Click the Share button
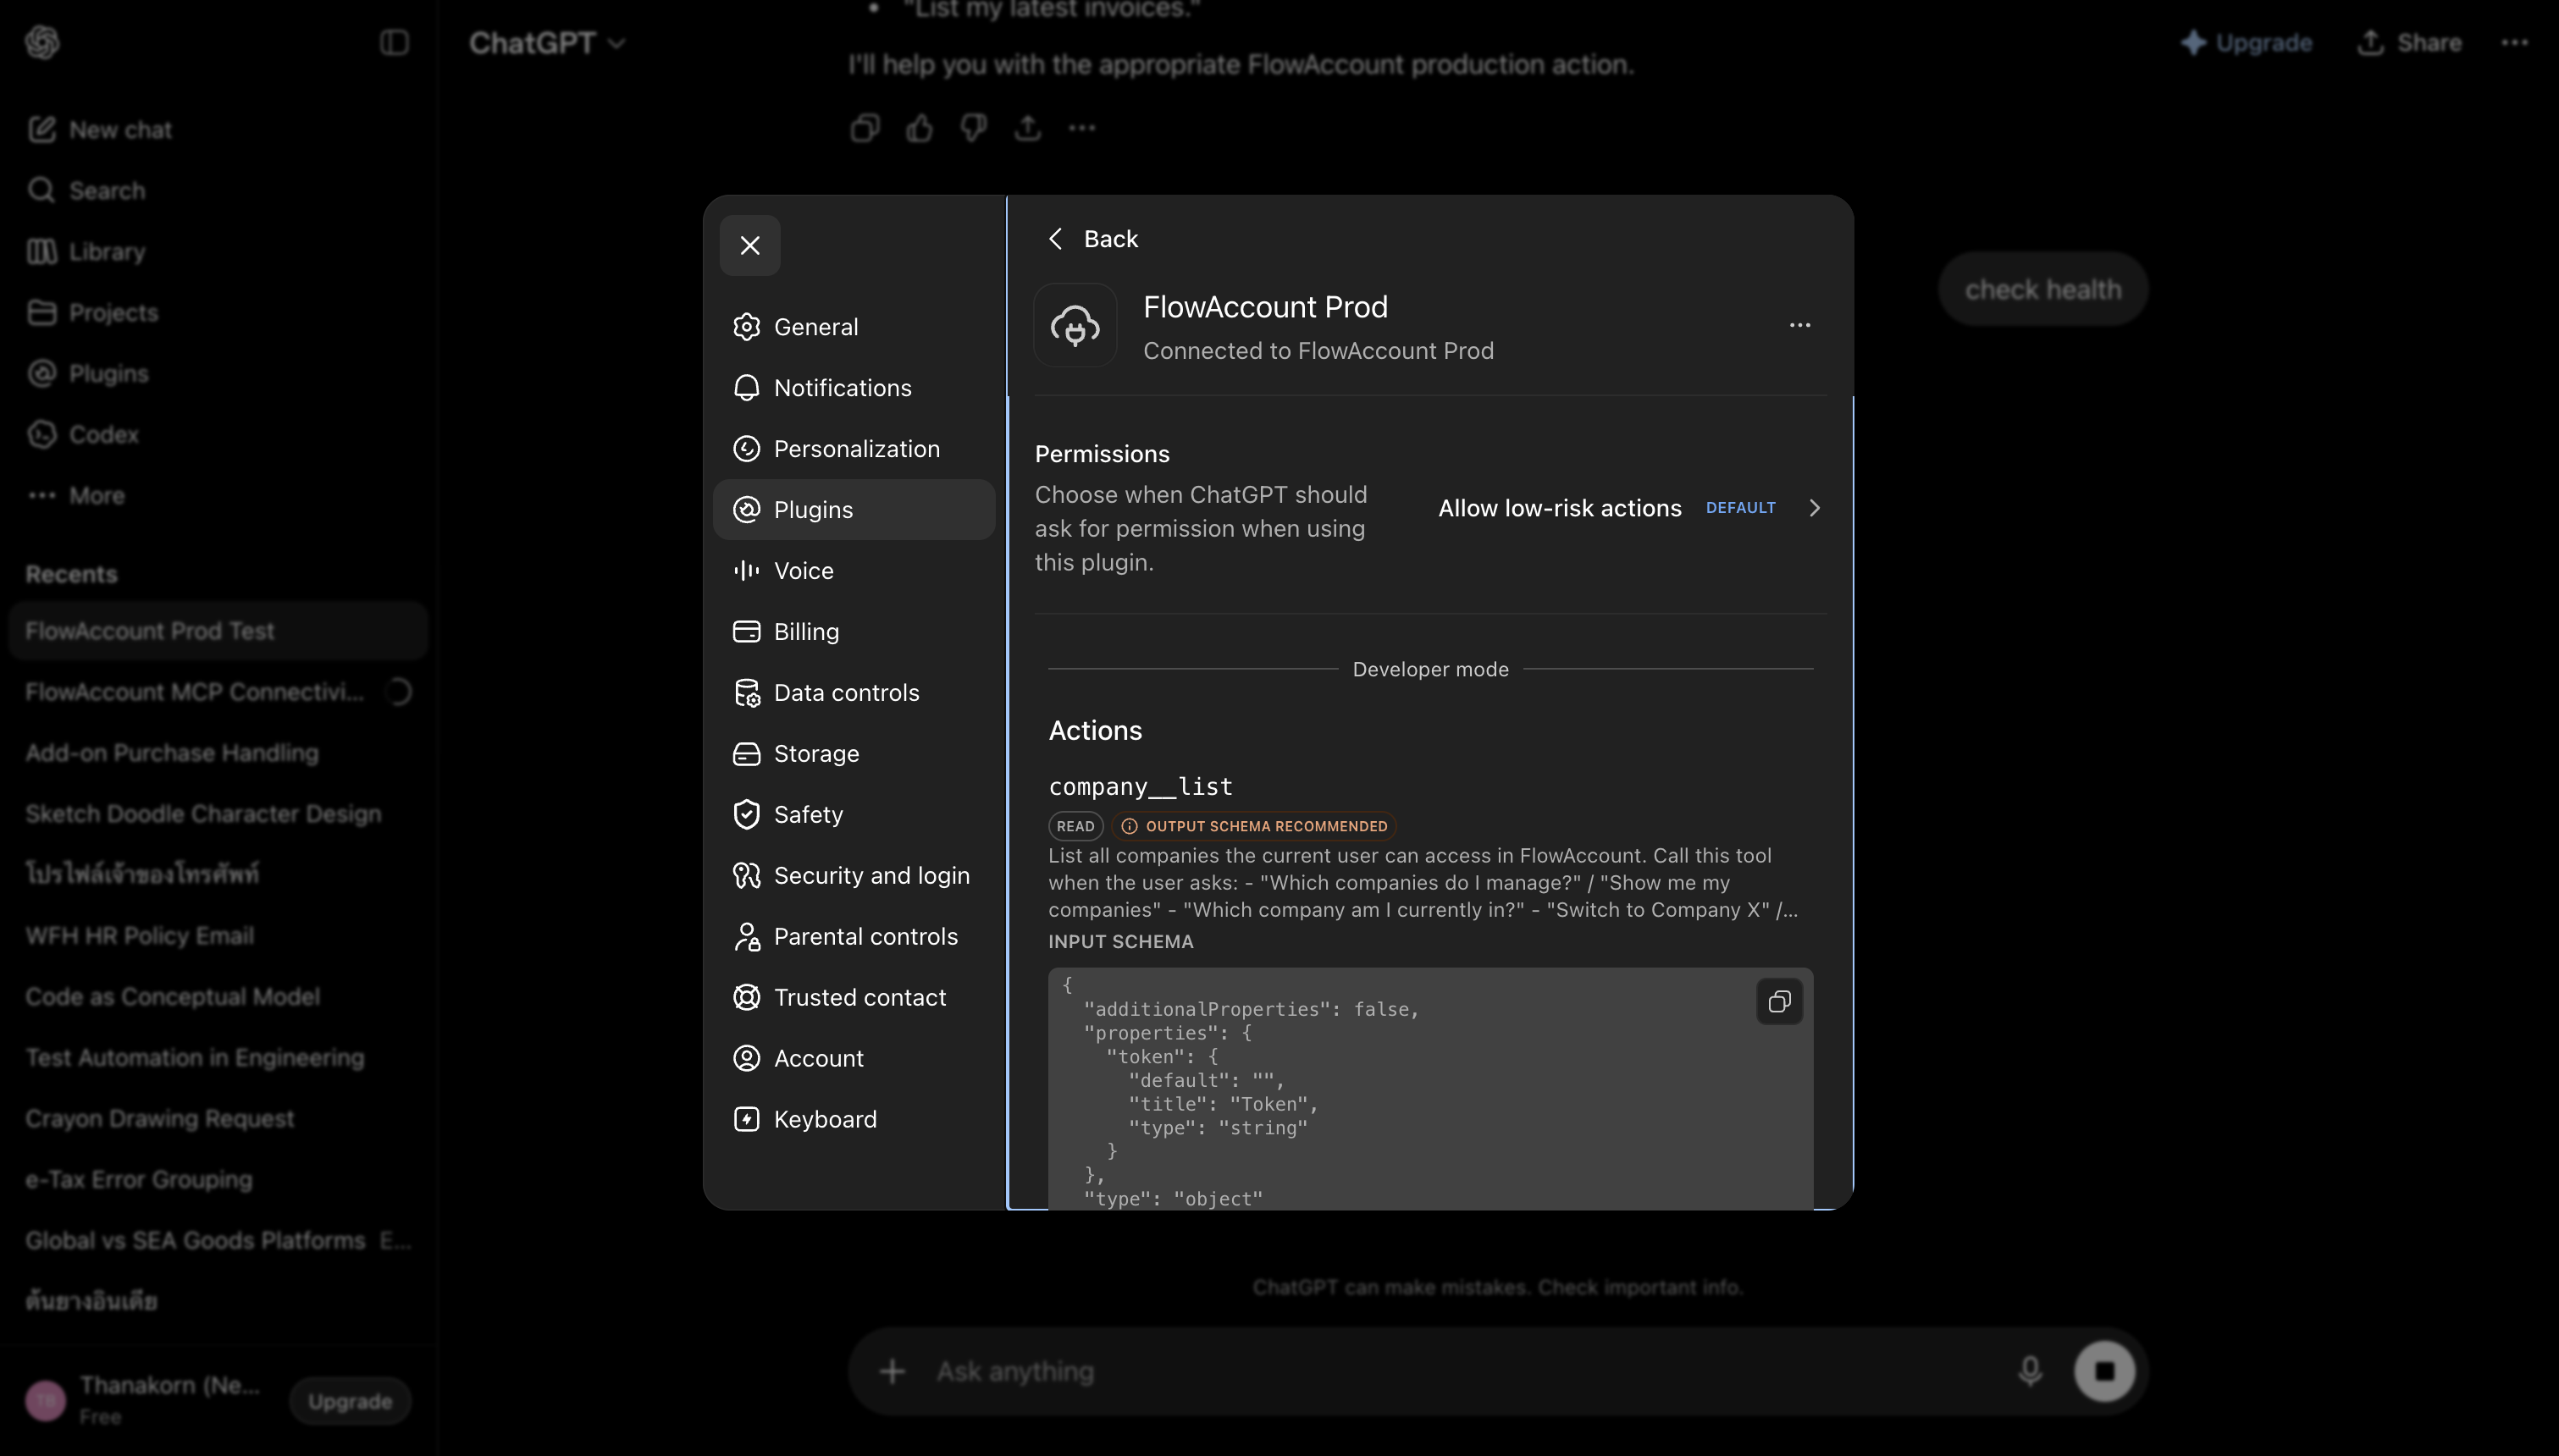 coord(2409,43)
